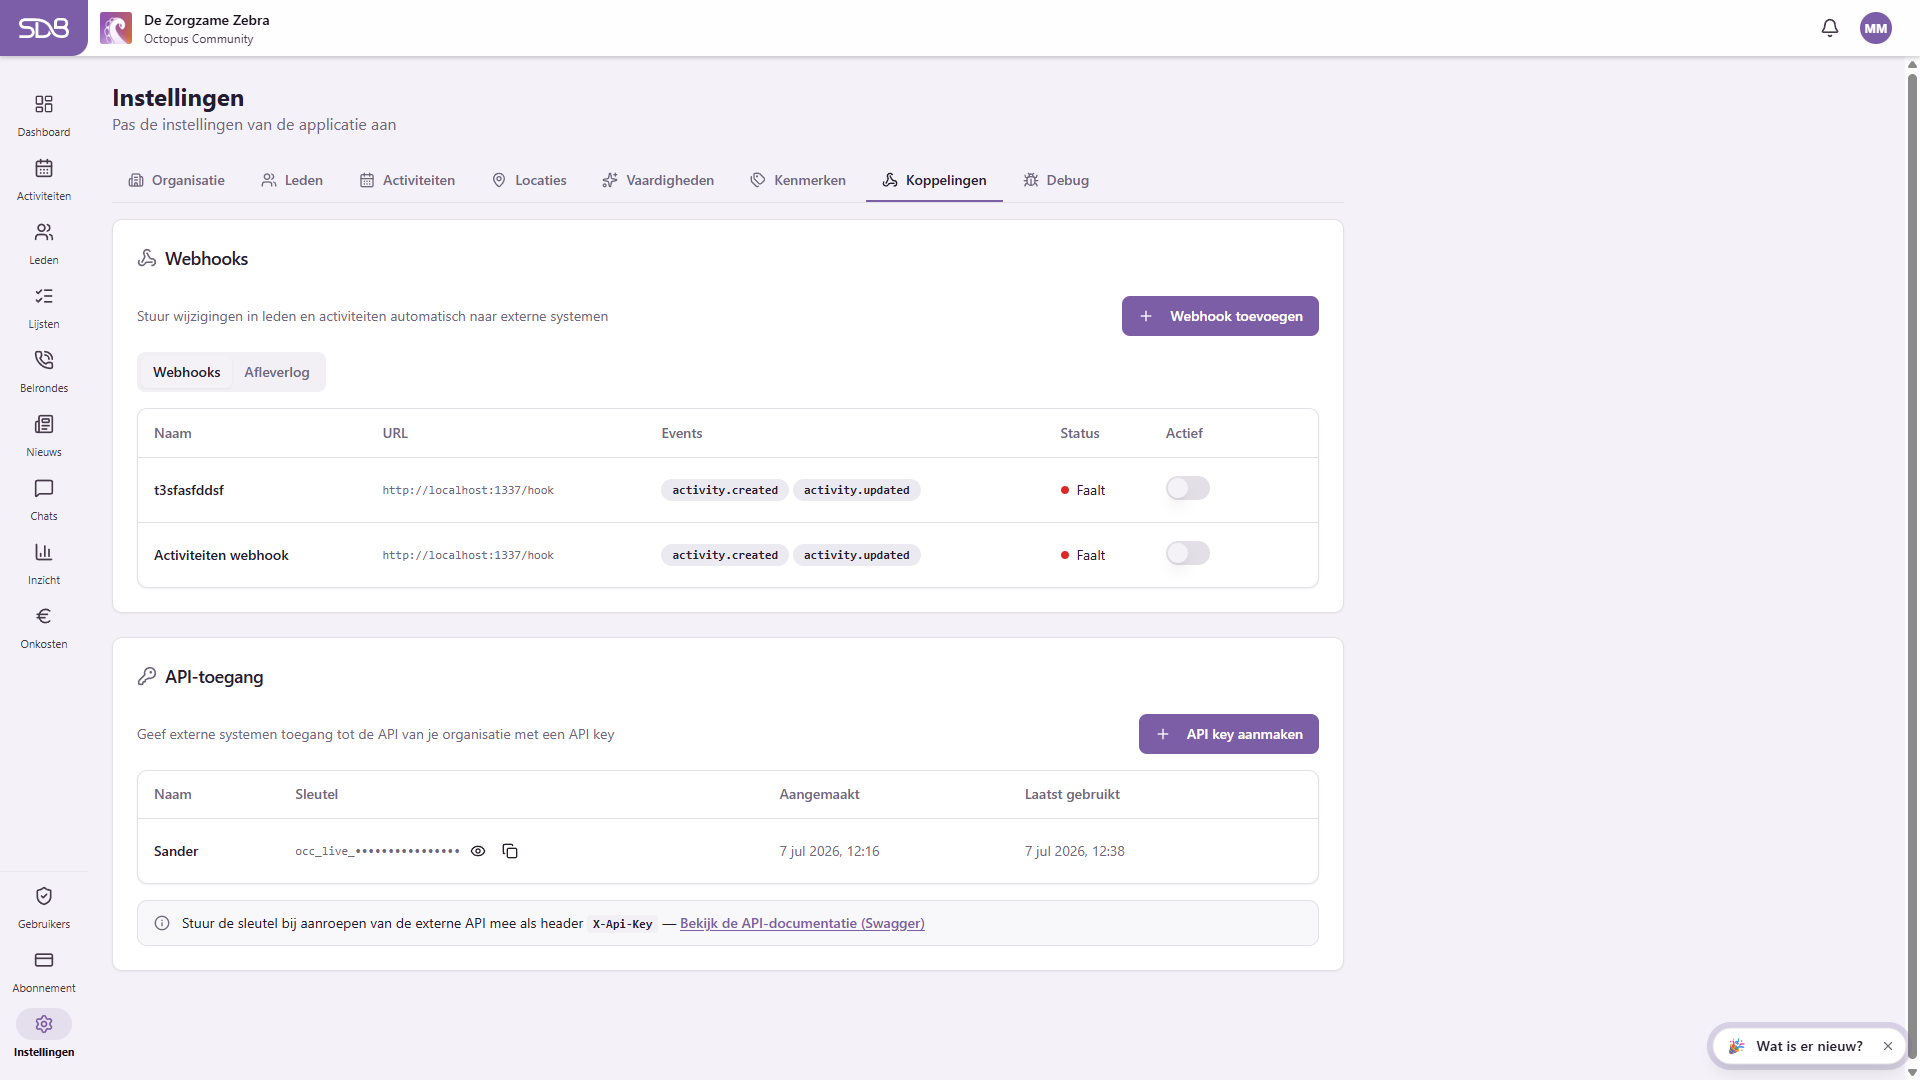Enable the Activiteiten webhook toggle
The height and width of the screenshot is (1080, 1920).
click(1188, 553)
